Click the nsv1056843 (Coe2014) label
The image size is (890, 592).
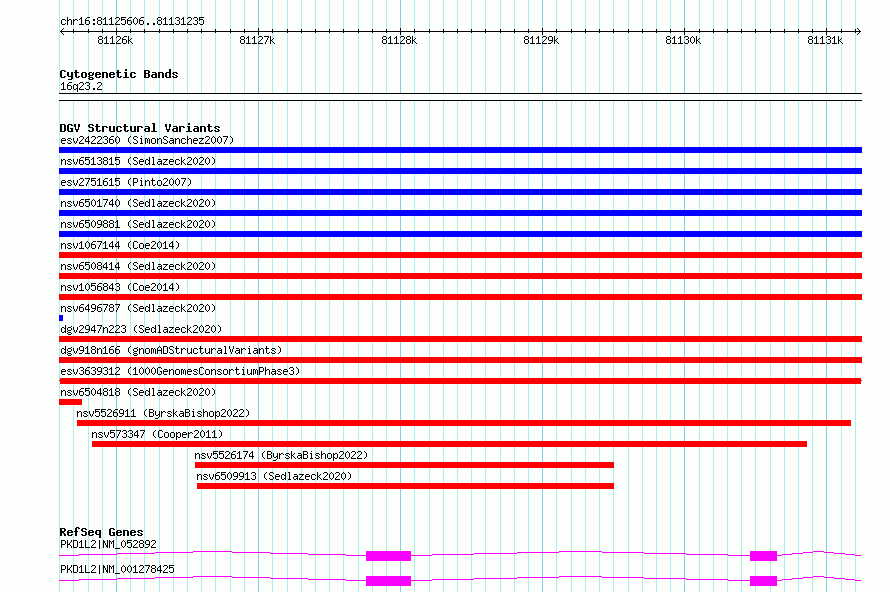[x=120, y=287]
